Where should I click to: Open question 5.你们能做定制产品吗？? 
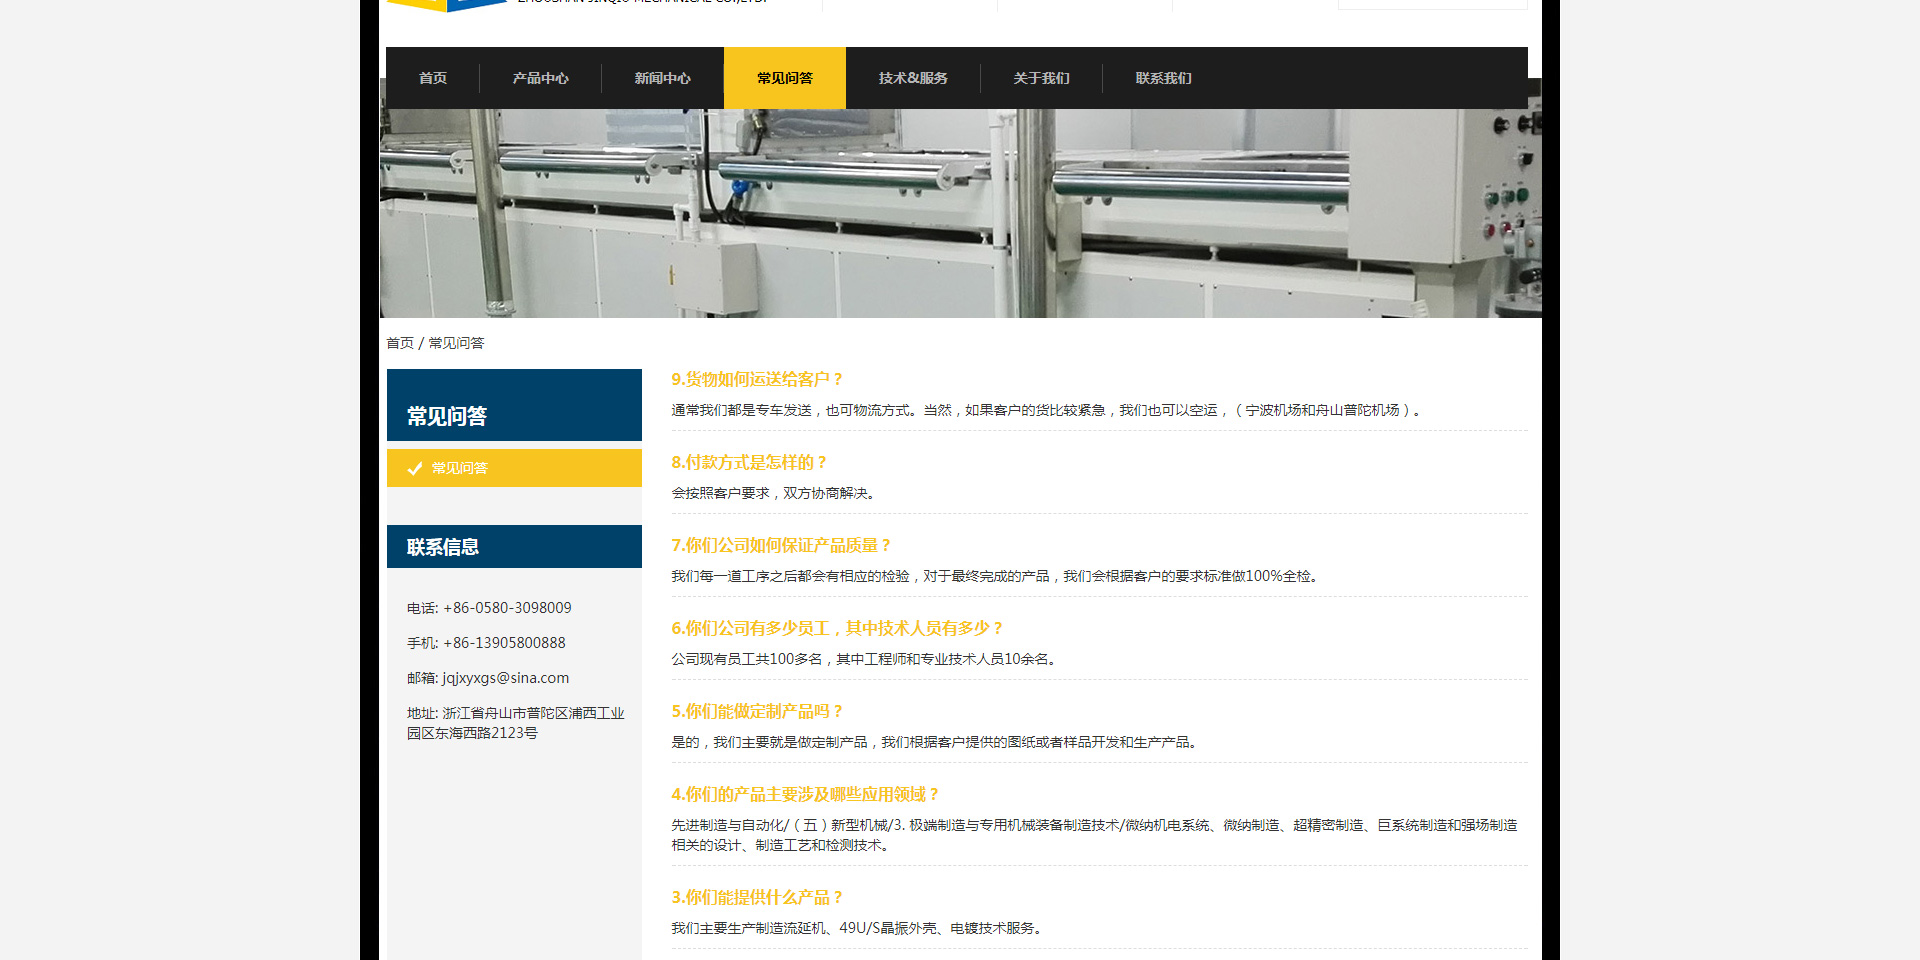(x=757, y=712)
